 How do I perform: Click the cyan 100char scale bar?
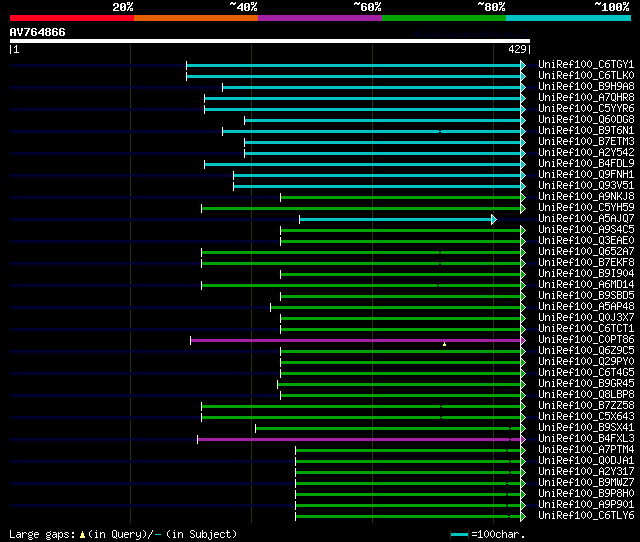coord(459,534)
